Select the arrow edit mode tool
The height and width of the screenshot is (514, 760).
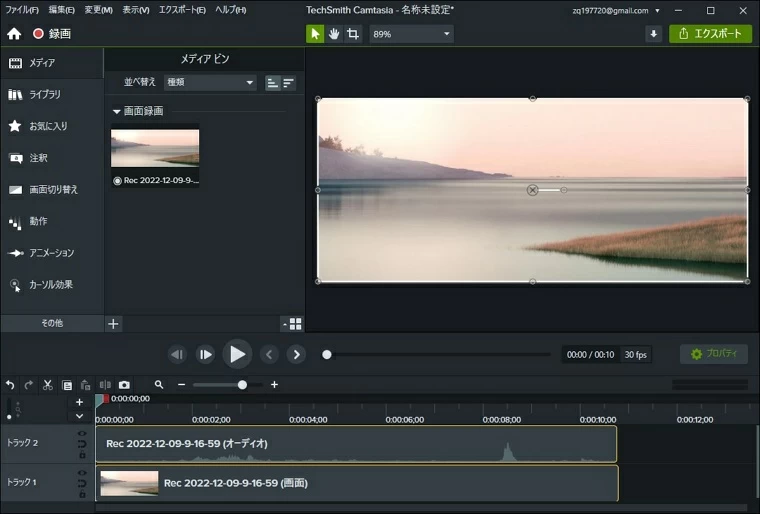pyautogui.click(x=315, y=34)
